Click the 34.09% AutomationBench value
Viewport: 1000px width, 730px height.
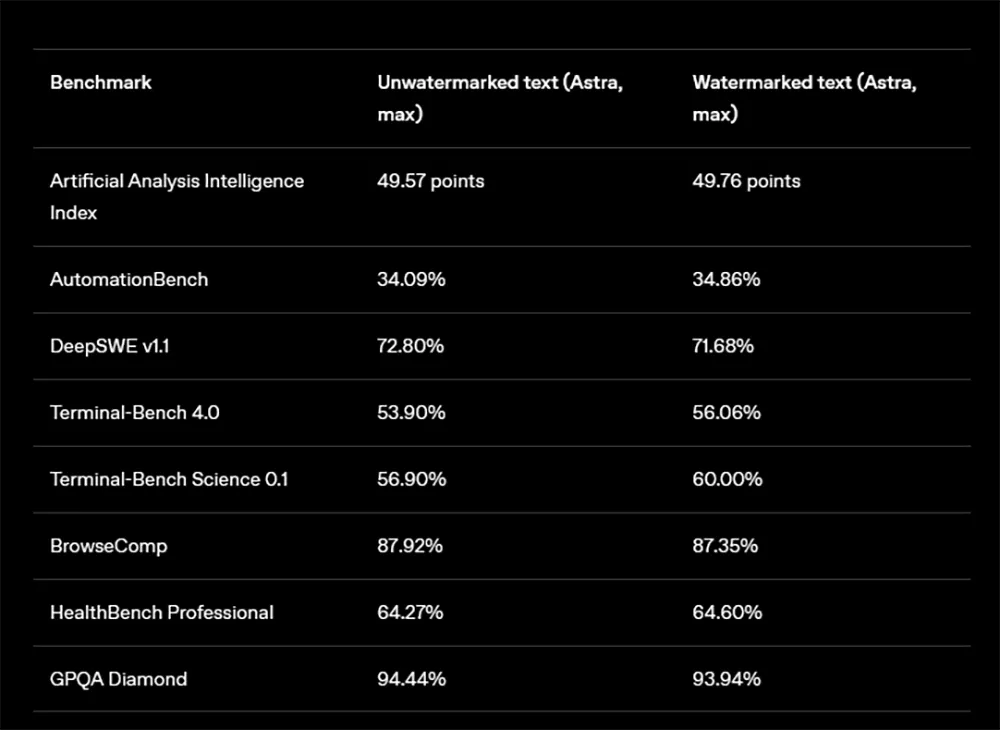pyautogui.click(x=411, y=280)
